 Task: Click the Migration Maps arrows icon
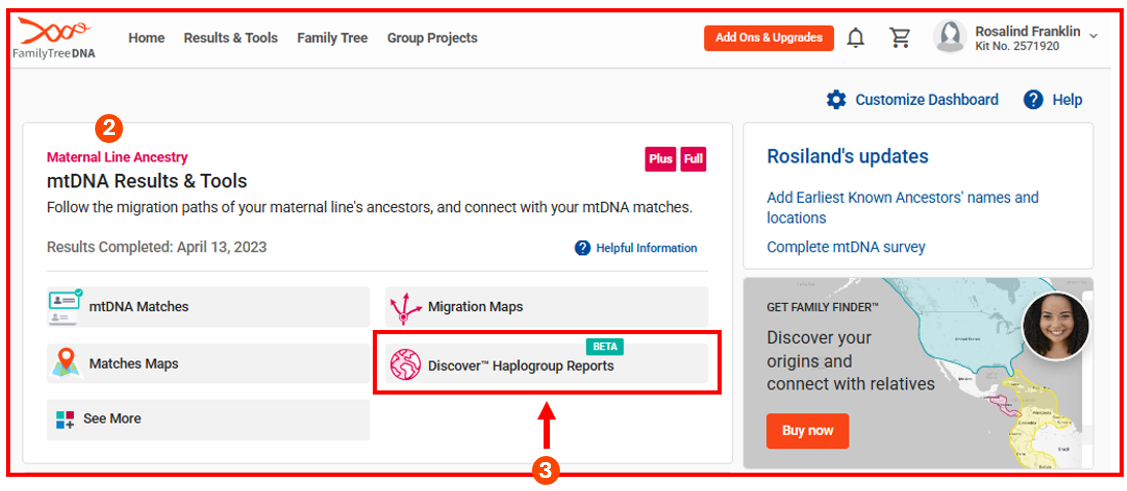pos(405,308)
